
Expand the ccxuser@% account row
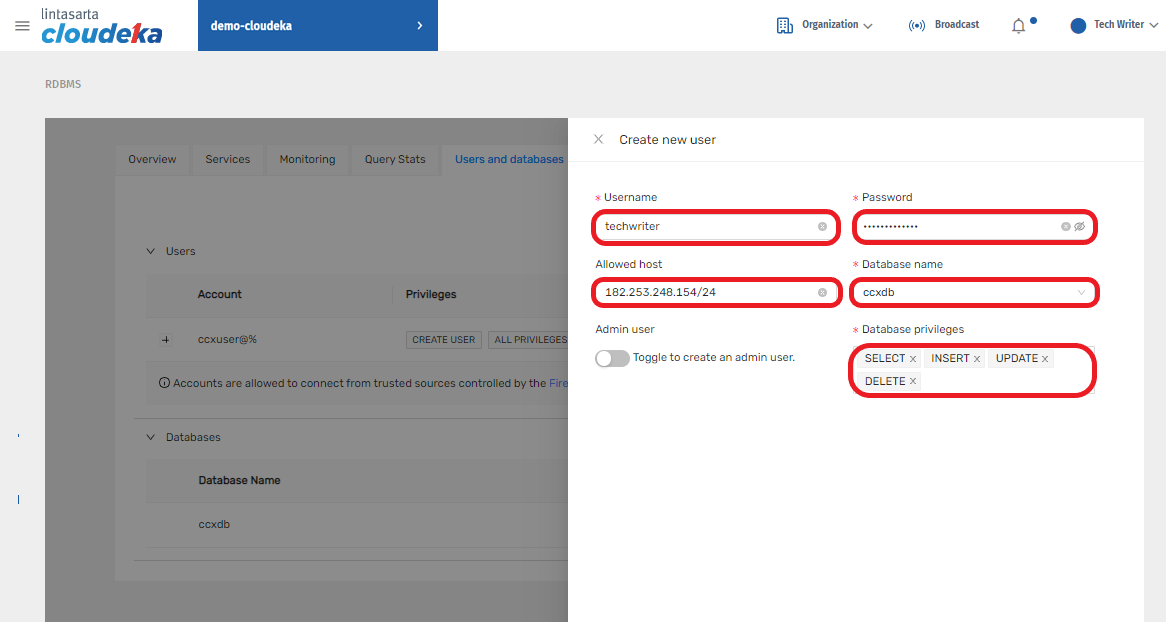coord(166,340)
